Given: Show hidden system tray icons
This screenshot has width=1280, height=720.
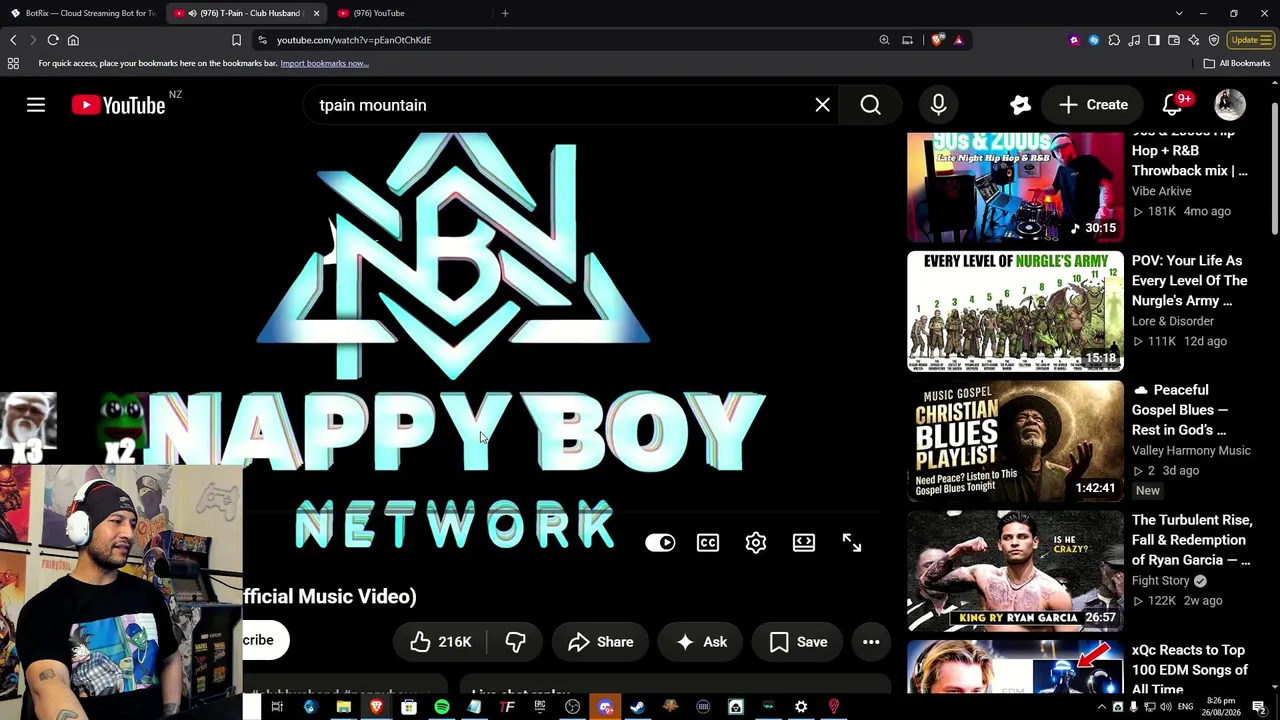Looking at the screenshot, I should tap(1101, 708).
